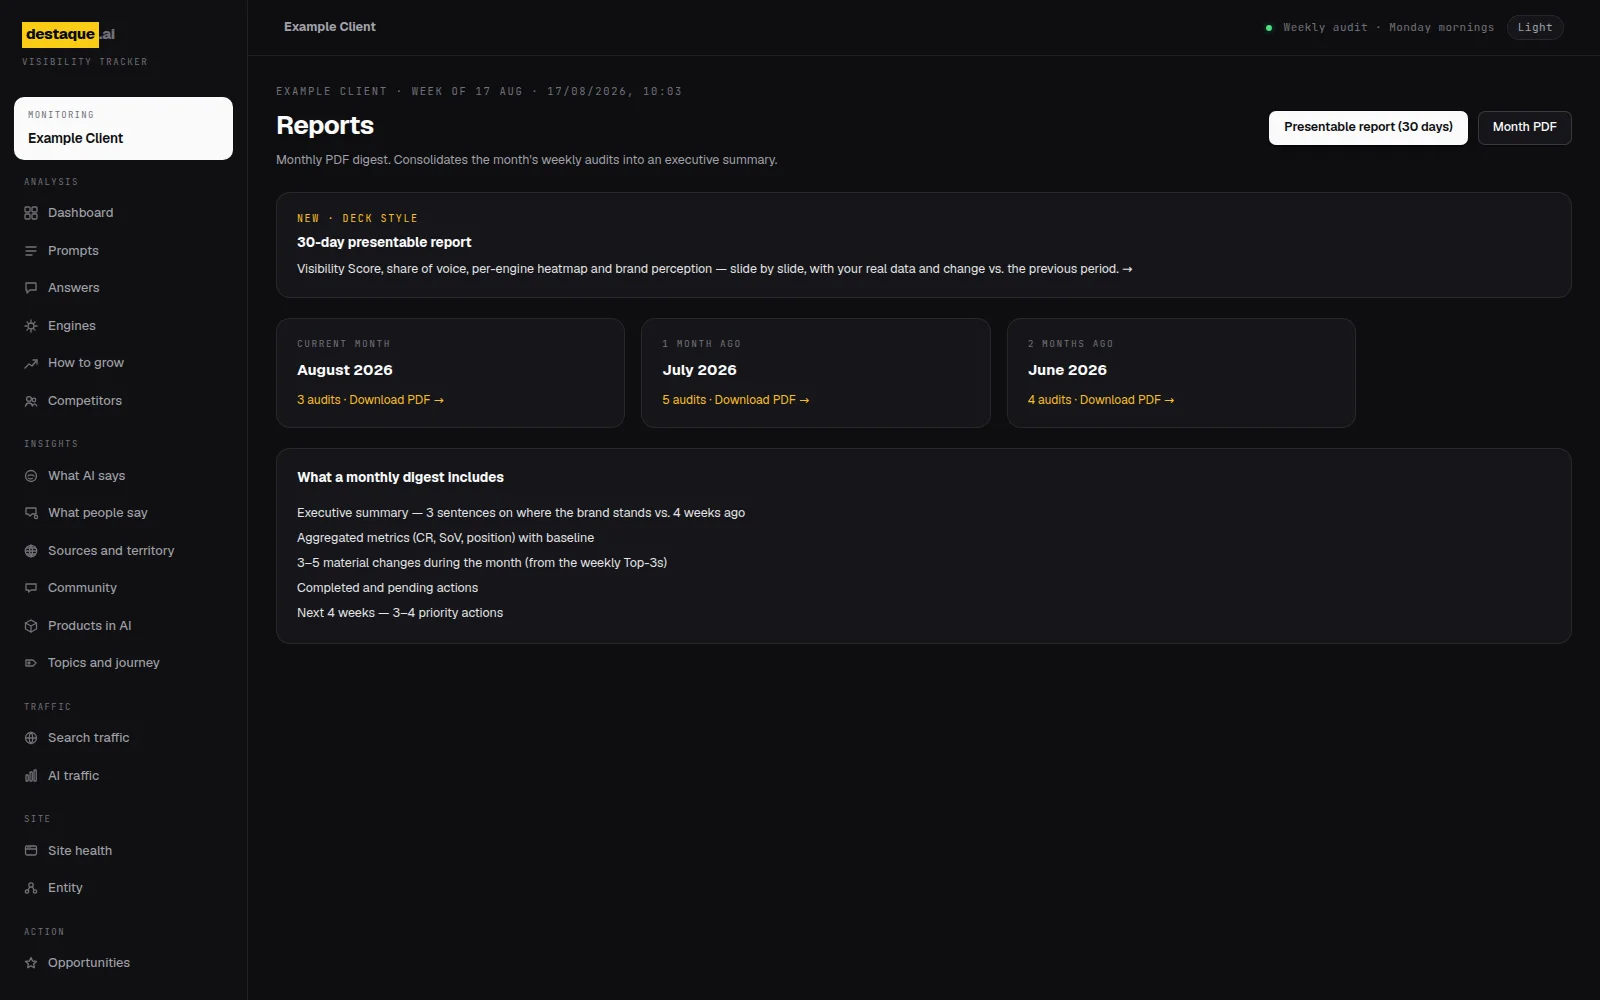The image size is (1600, 1000).
Task: Click the Competitors people icon
Action: [31, 401]
